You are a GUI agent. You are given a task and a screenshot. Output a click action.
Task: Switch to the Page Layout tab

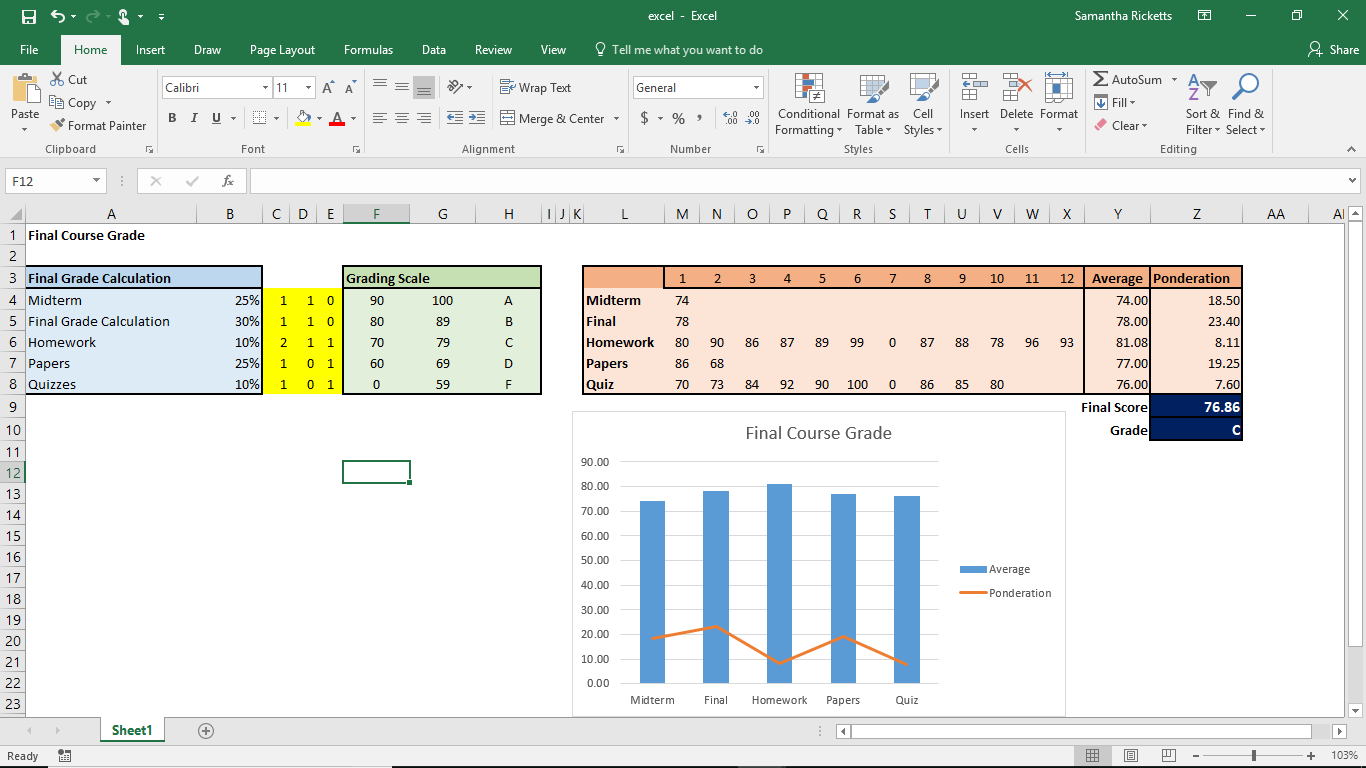click(282, 49)
